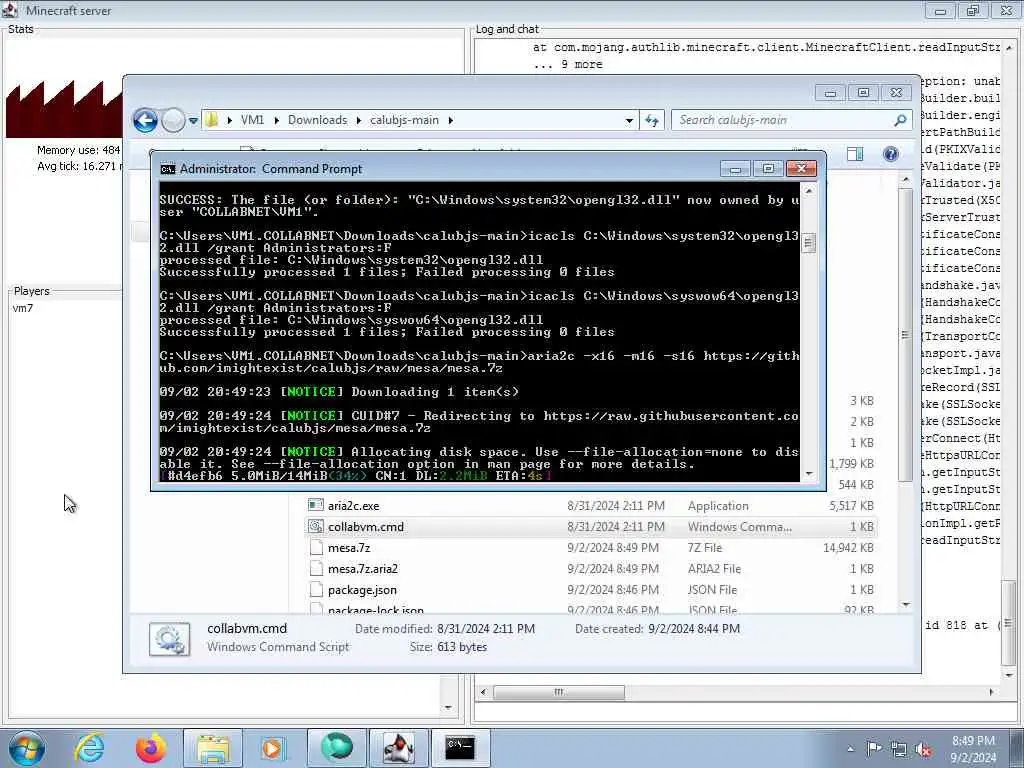Click the folder icon in address bar
Image resolution: width=1024 pixels, height=768 pixels.
tap(212, 120)
